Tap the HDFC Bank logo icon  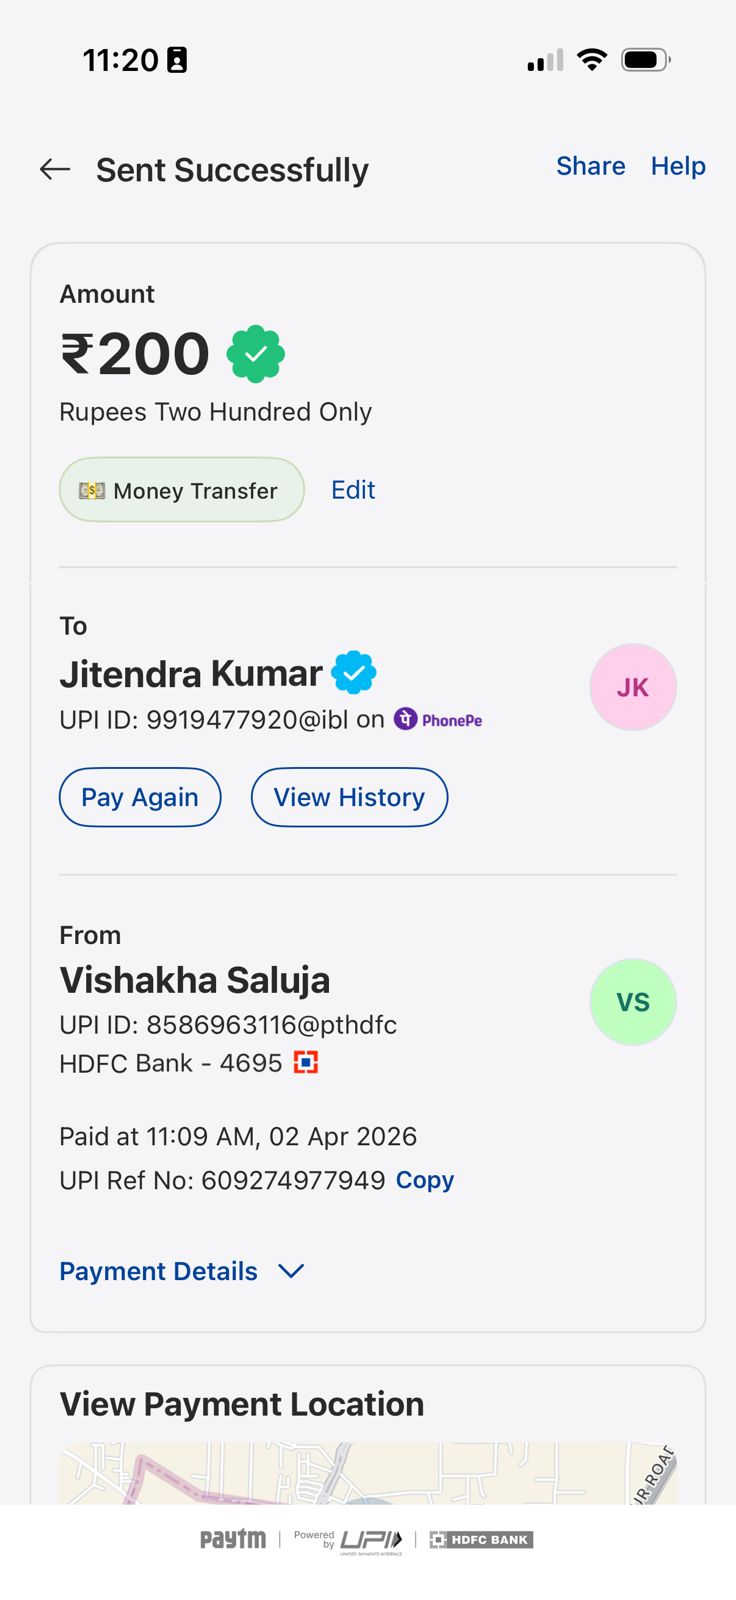306,1062
